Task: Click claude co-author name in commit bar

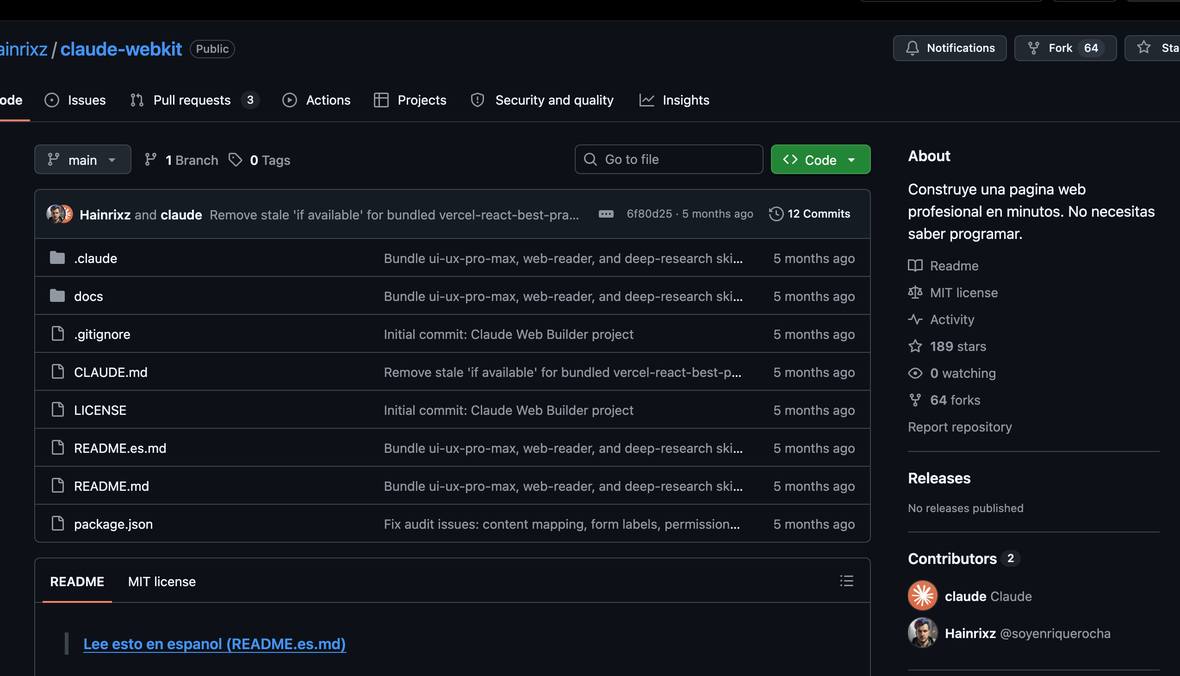Action: pos(181,215)
